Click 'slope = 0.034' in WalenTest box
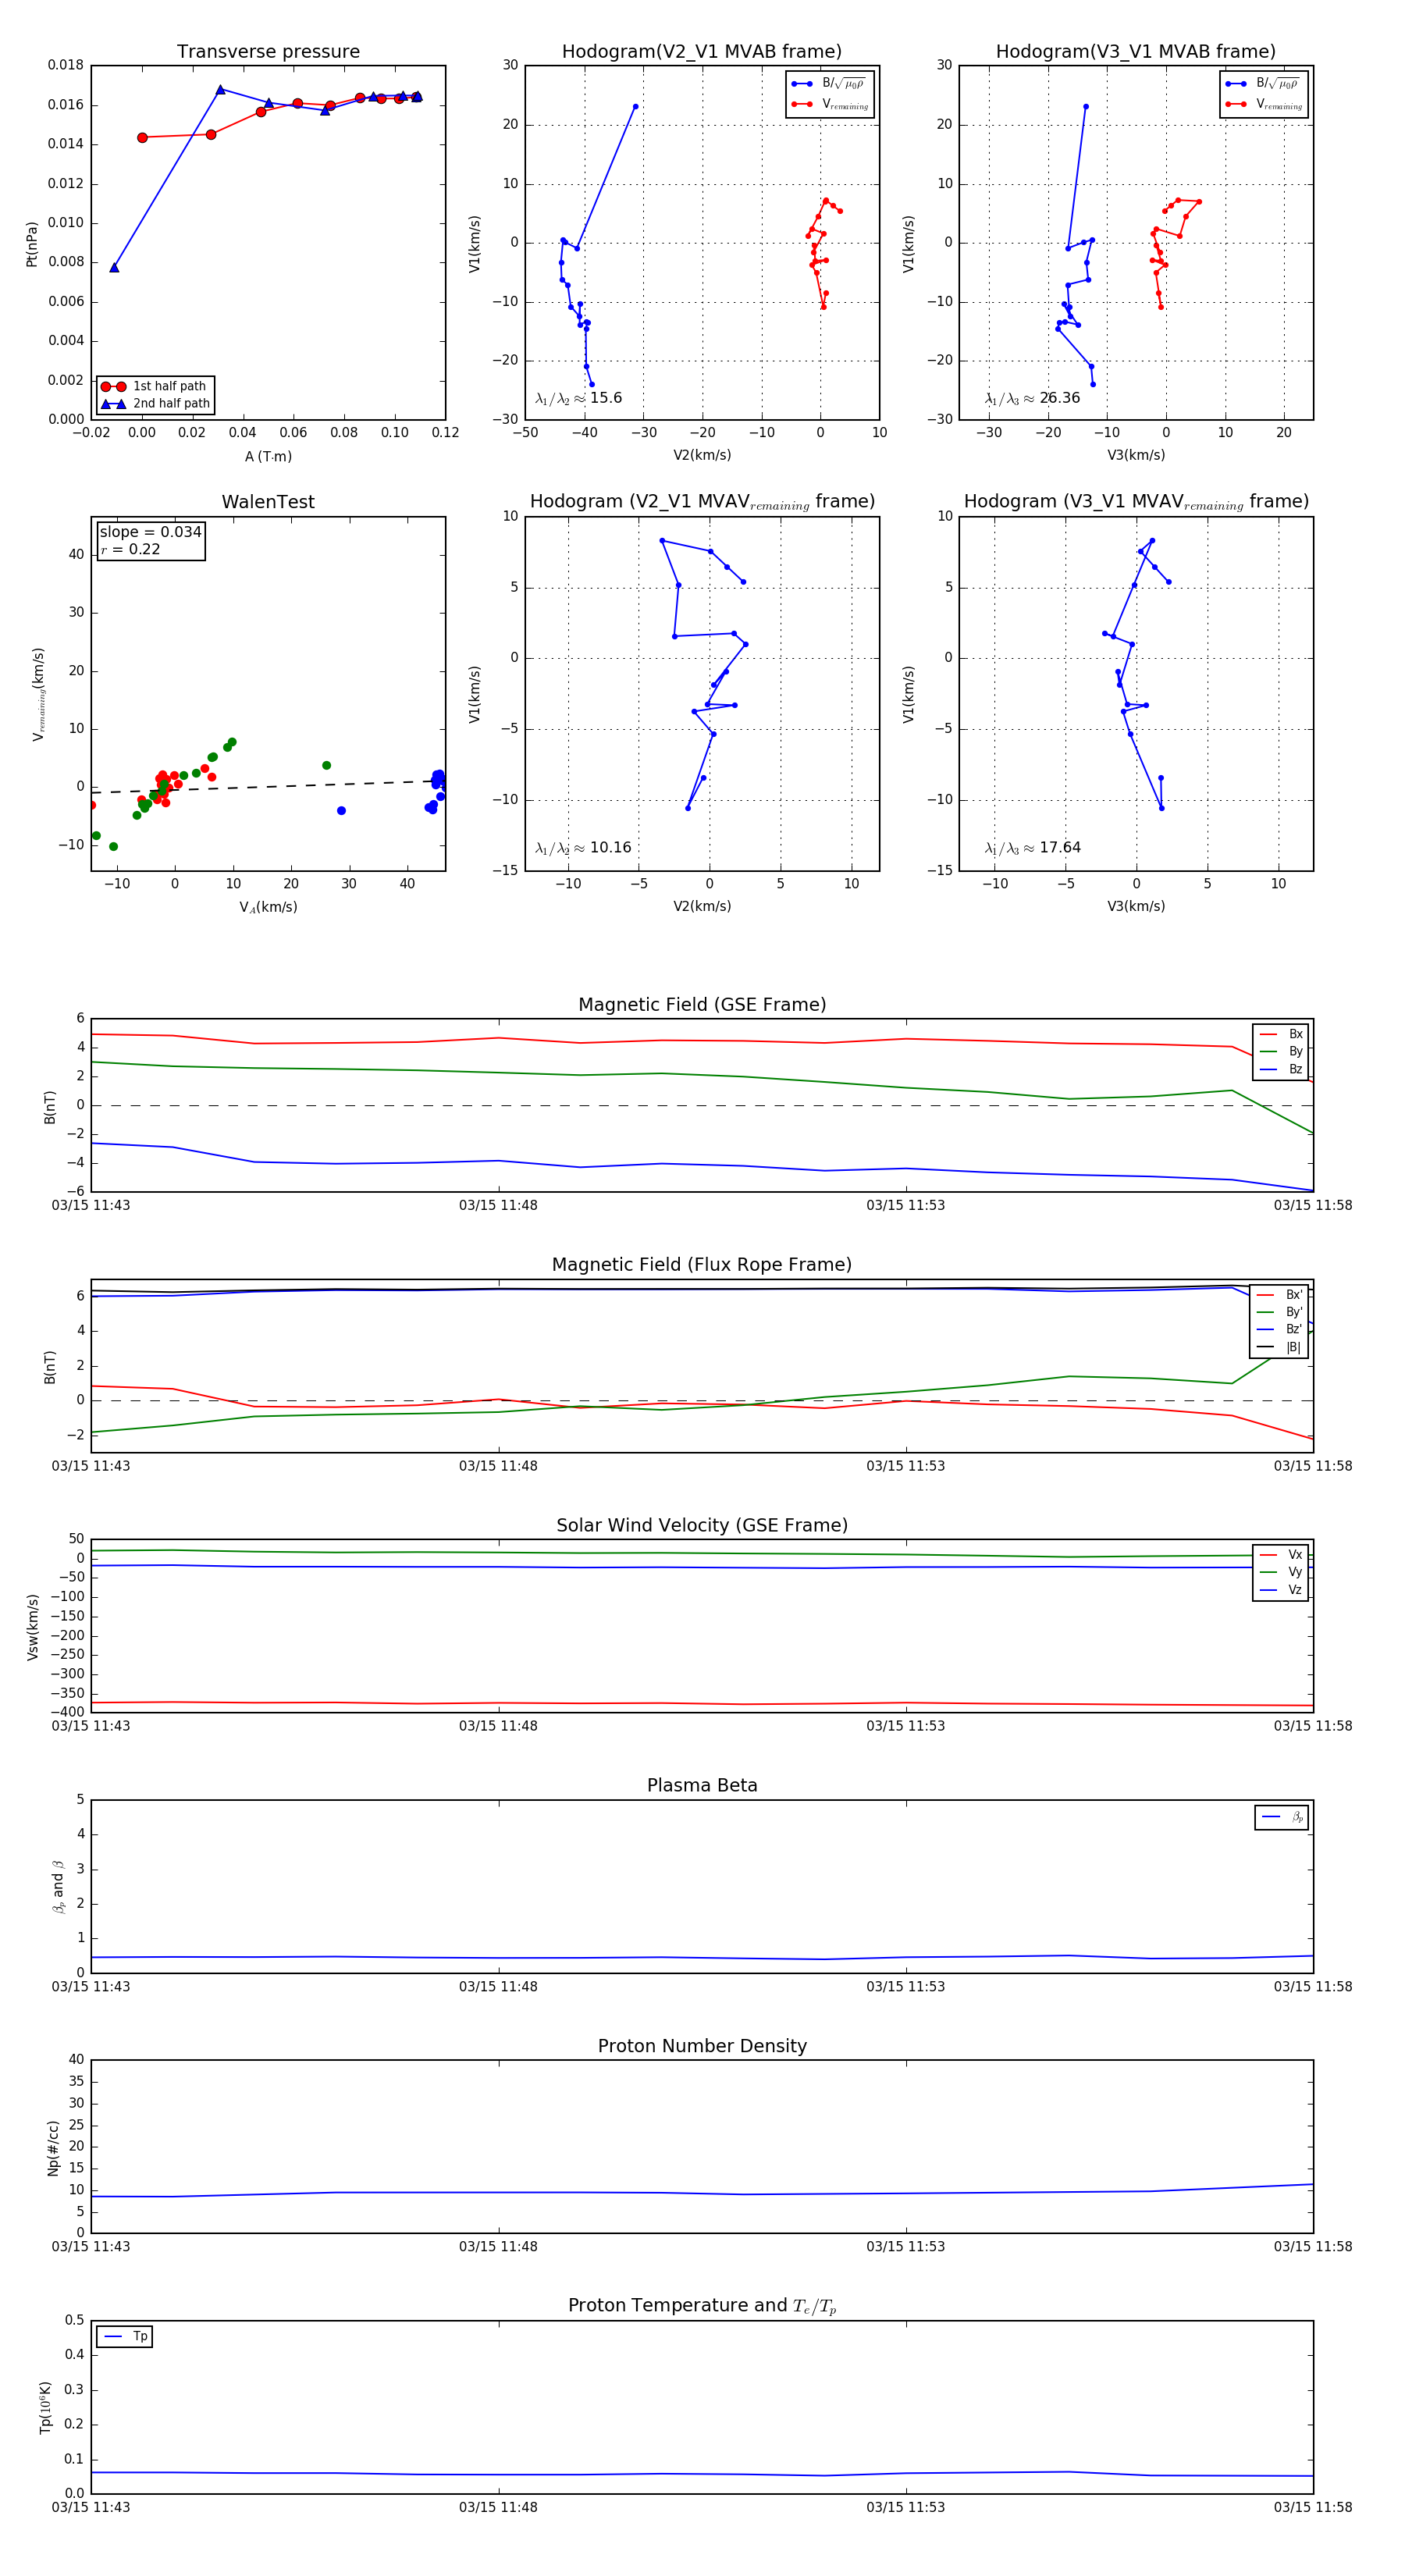 pos(151,532)
